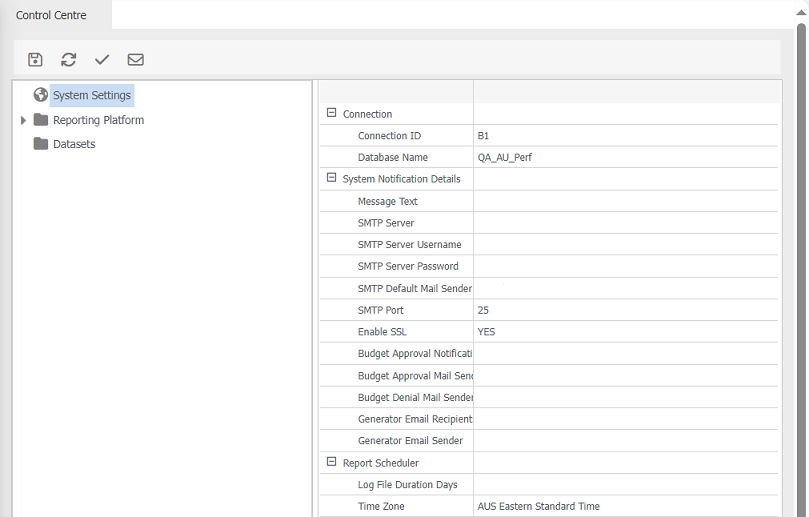Select System Settings in the tree
The height and width of the screenshot is (517, 809).
92,95
